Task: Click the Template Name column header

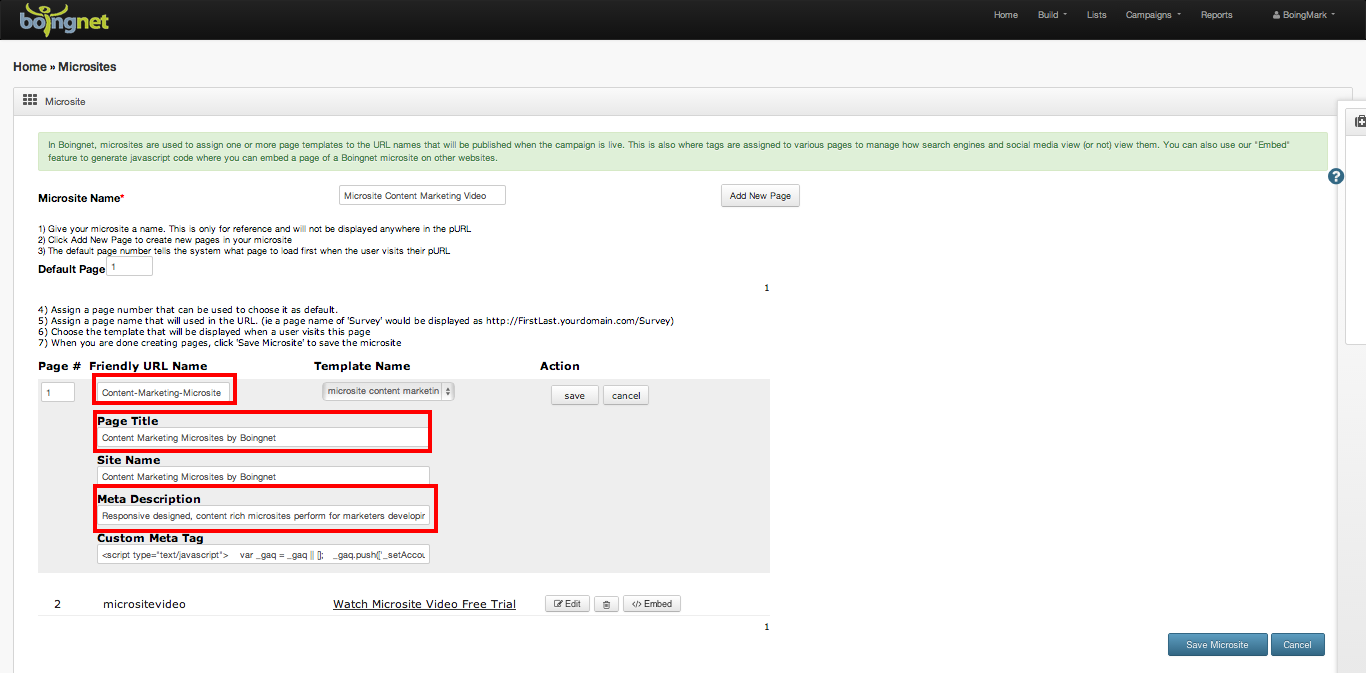Action: pyautogui.click(x=362, y=366)
